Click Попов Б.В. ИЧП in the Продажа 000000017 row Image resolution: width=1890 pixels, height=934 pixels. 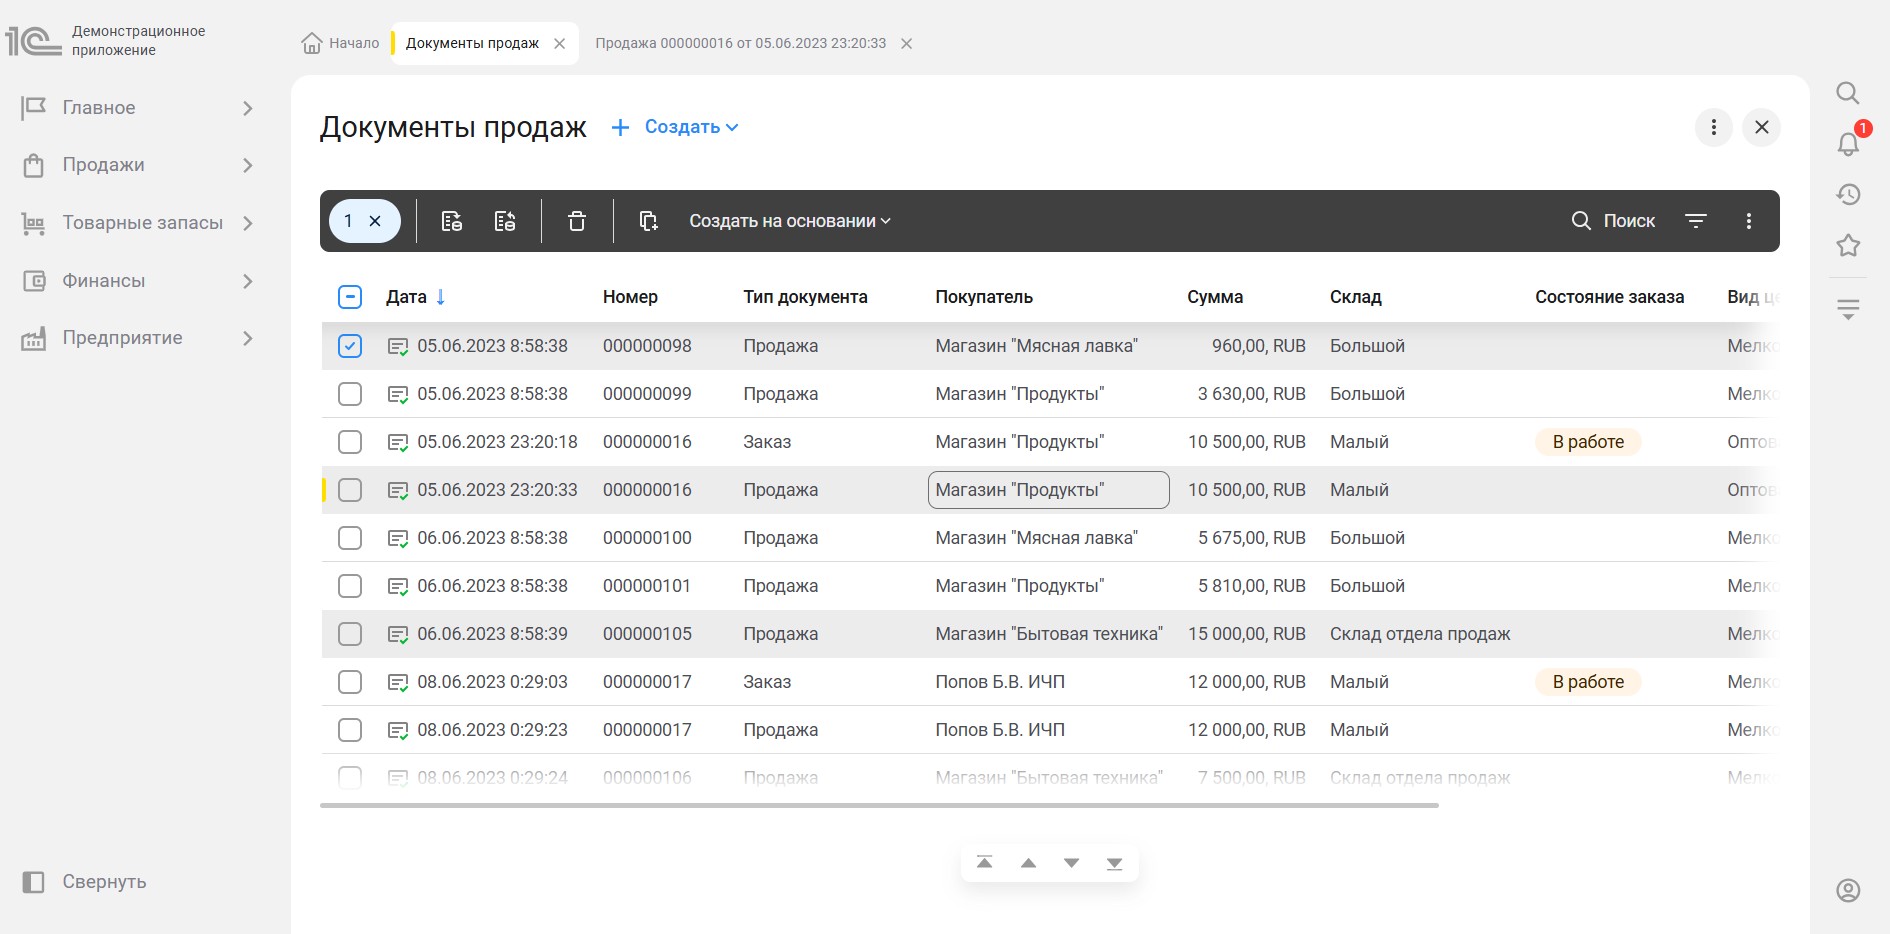[1000, 730]
